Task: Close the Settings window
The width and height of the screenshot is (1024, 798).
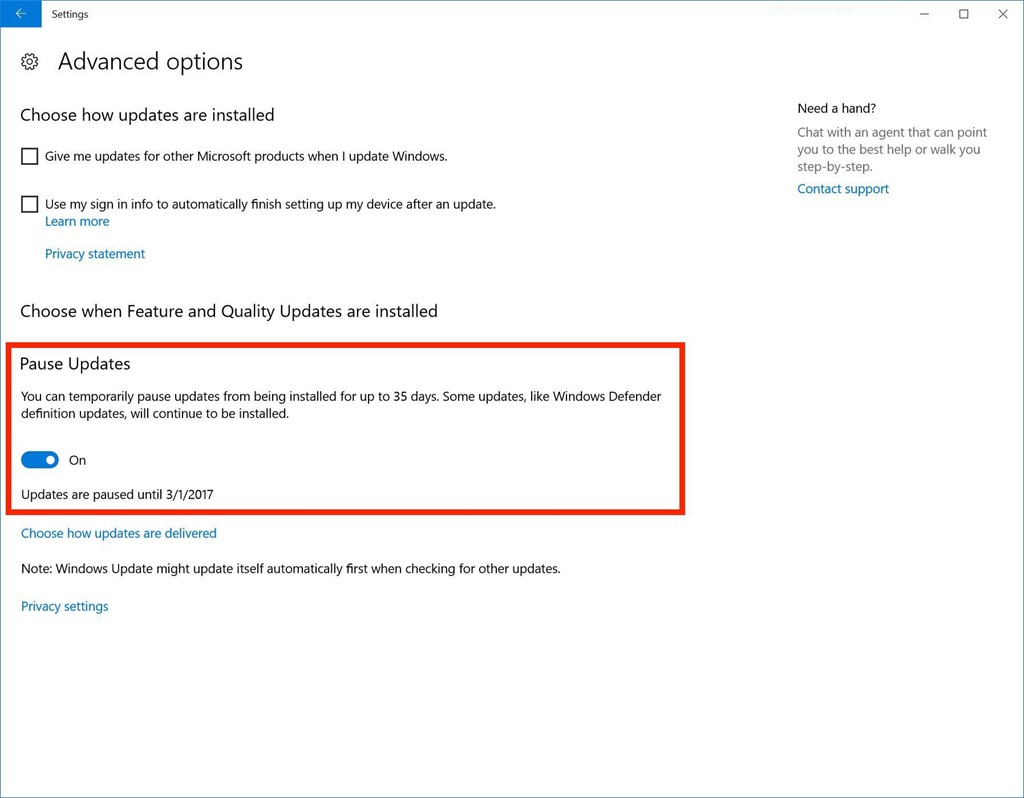Action: pyautogui.click(x=1003, y=14)
